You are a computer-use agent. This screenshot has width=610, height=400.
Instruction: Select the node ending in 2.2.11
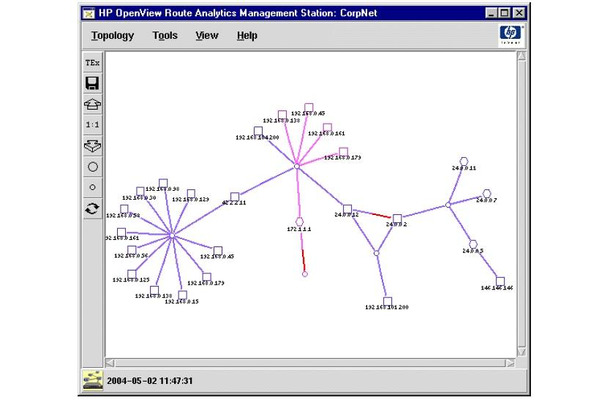pos(235,196)
